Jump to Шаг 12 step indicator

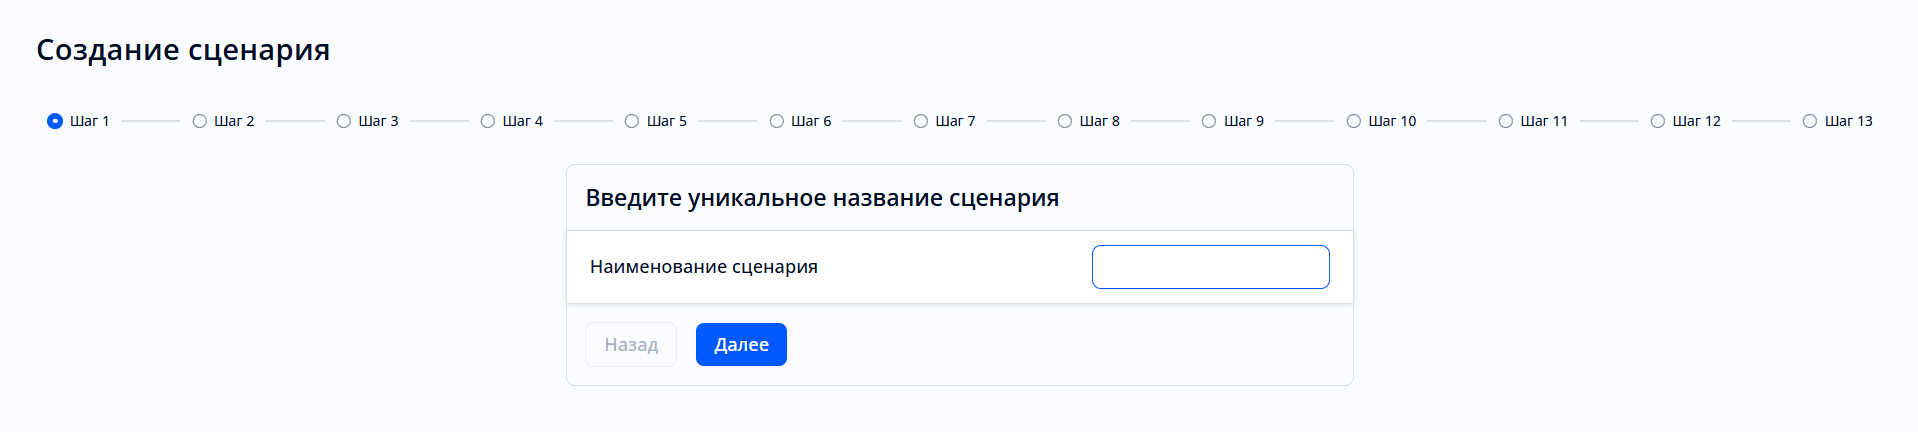(1658, 121)
